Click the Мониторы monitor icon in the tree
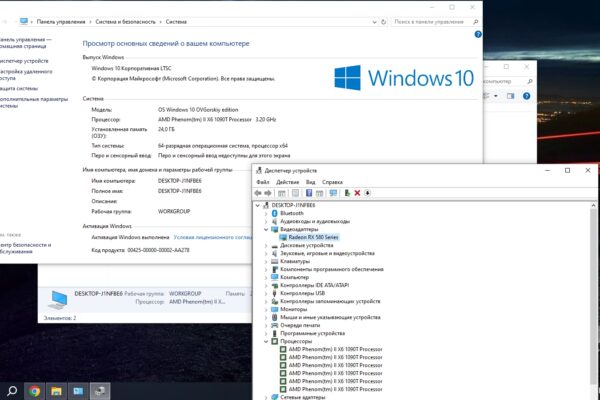 pos(274,309)
